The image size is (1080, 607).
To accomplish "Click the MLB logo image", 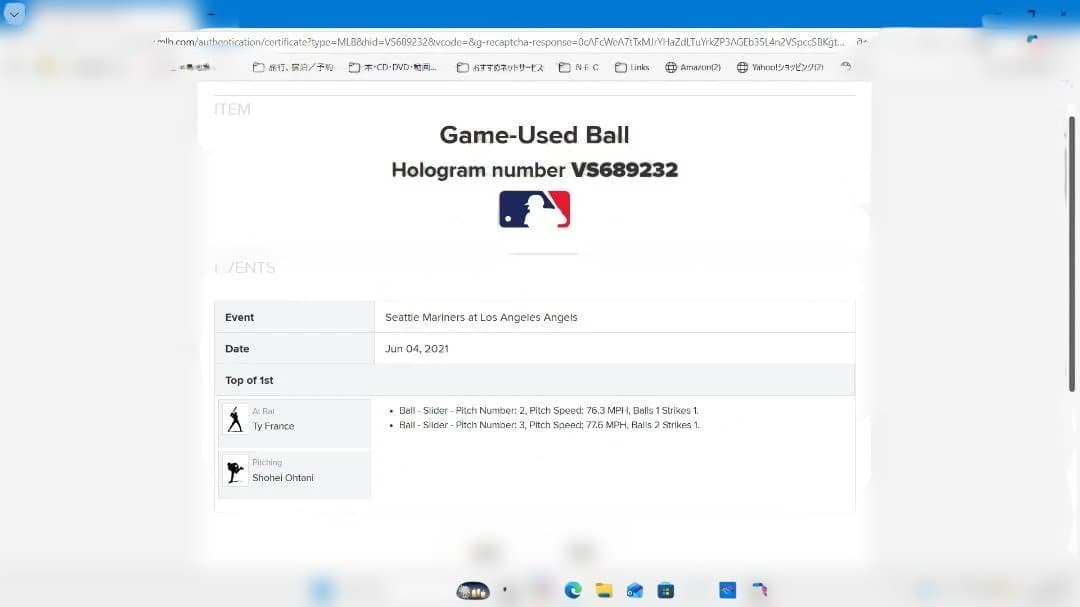I will [534, 209].
